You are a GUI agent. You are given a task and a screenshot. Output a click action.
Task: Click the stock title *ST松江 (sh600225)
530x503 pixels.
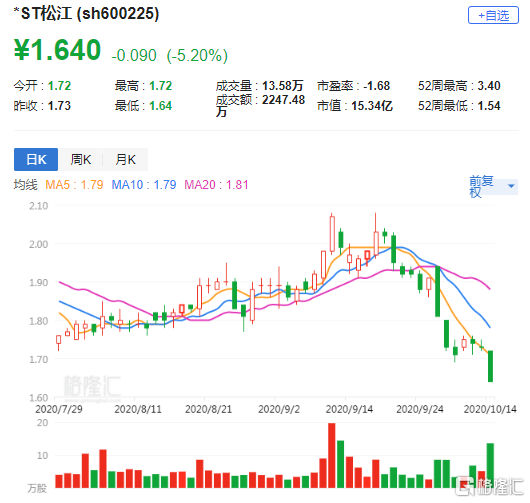pyautogui.click(x=86, y=14)
